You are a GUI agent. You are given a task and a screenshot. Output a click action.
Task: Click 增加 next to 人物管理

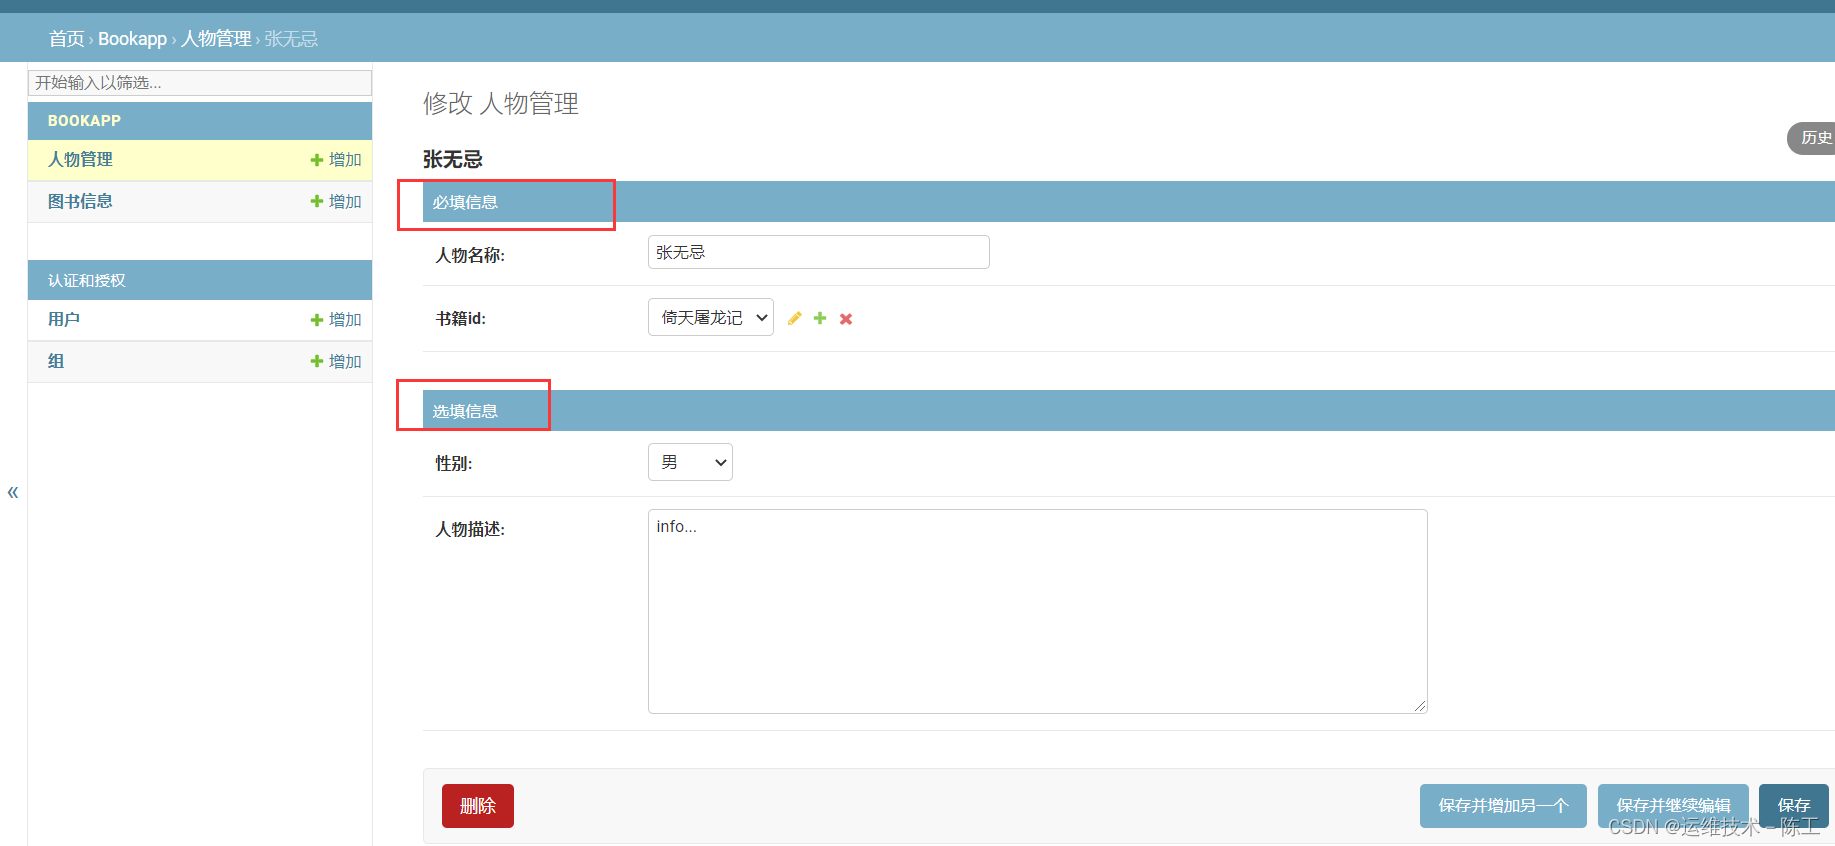pos(336,160)
